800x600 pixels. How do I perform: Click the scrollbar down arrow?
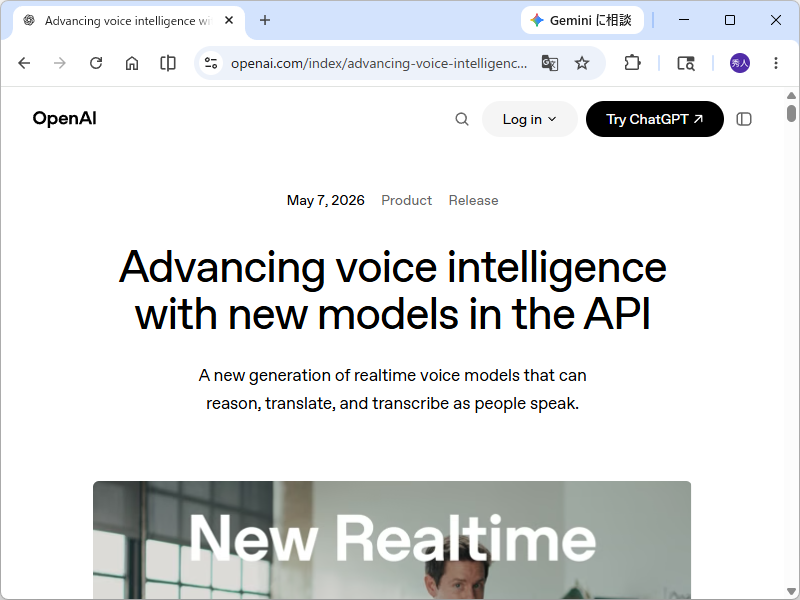791,592
